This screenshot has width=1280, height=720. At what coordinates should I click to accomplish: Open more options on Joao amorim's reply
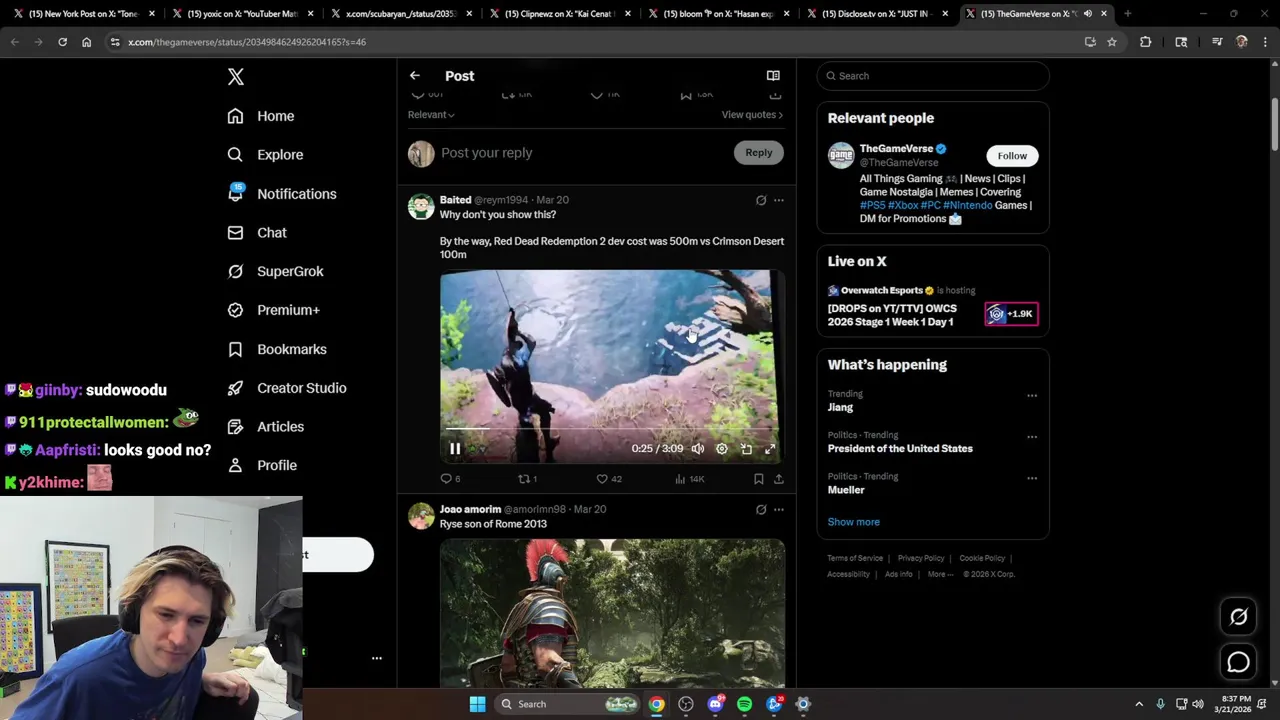point(779,510)
